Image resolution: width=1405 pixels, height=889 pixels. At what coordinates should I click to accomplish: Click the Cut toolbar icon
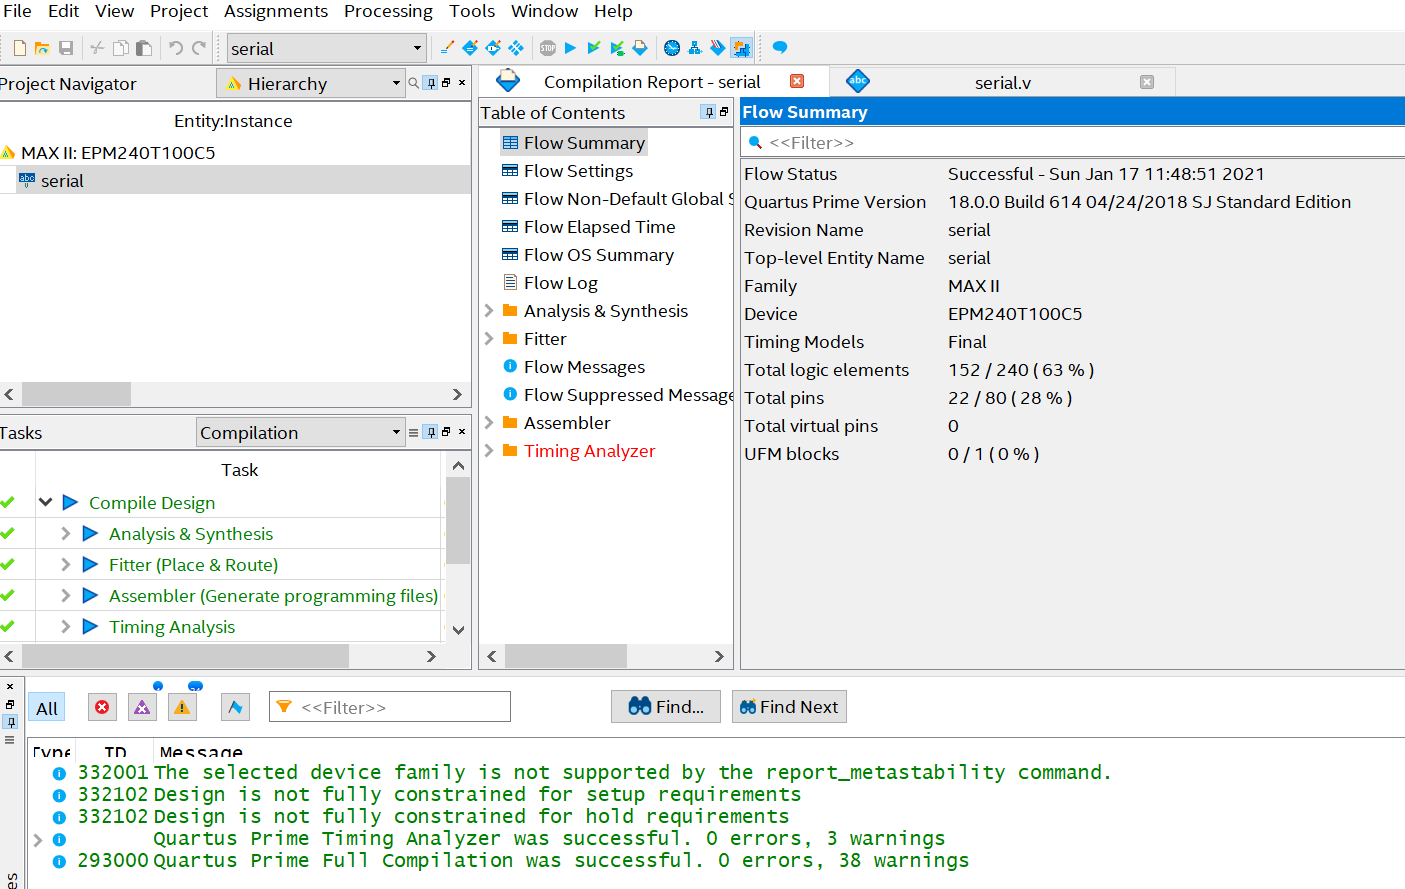coord(97,48)
